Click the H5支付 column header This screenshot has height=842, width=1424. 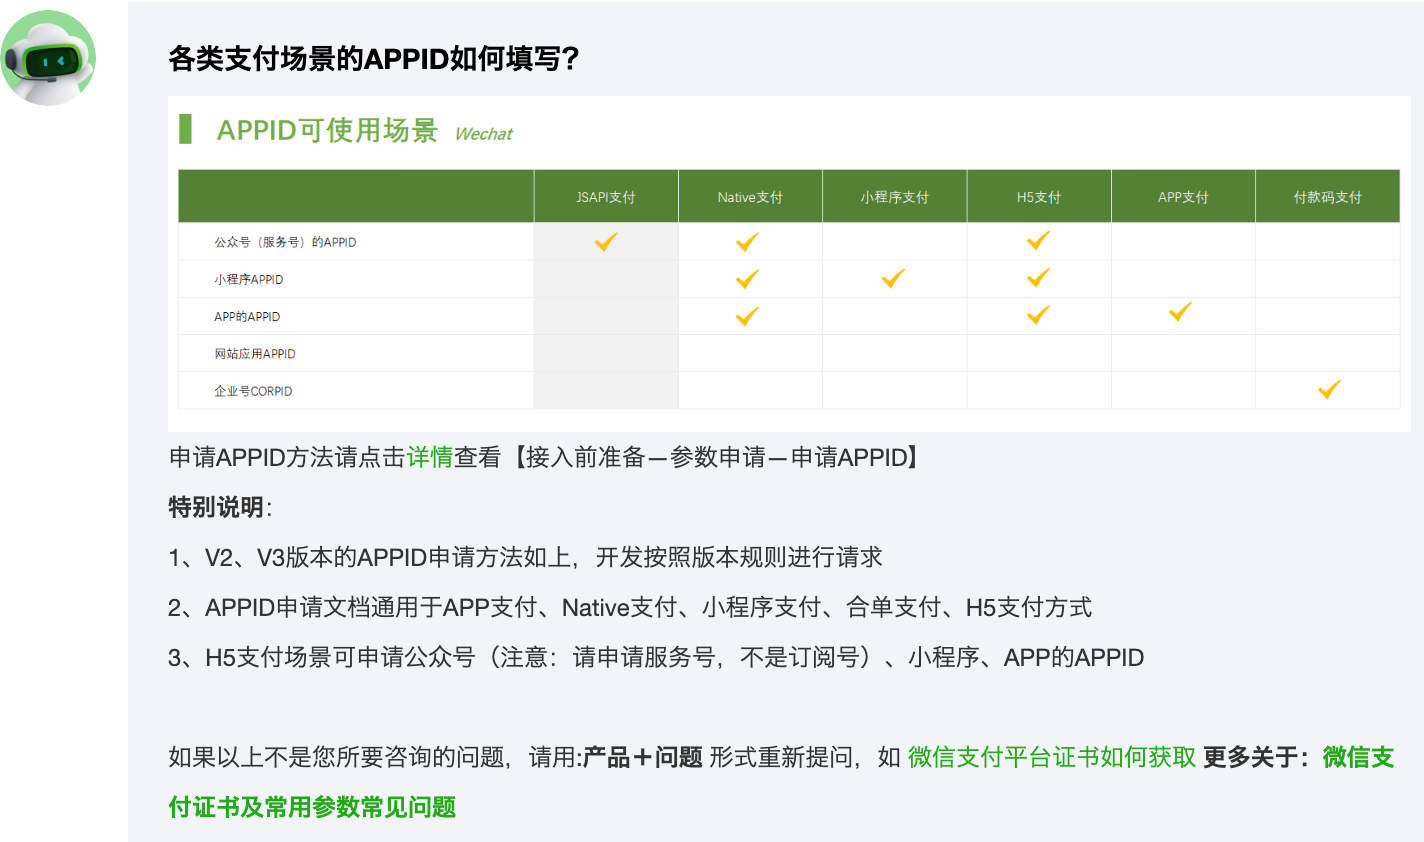1039,197
